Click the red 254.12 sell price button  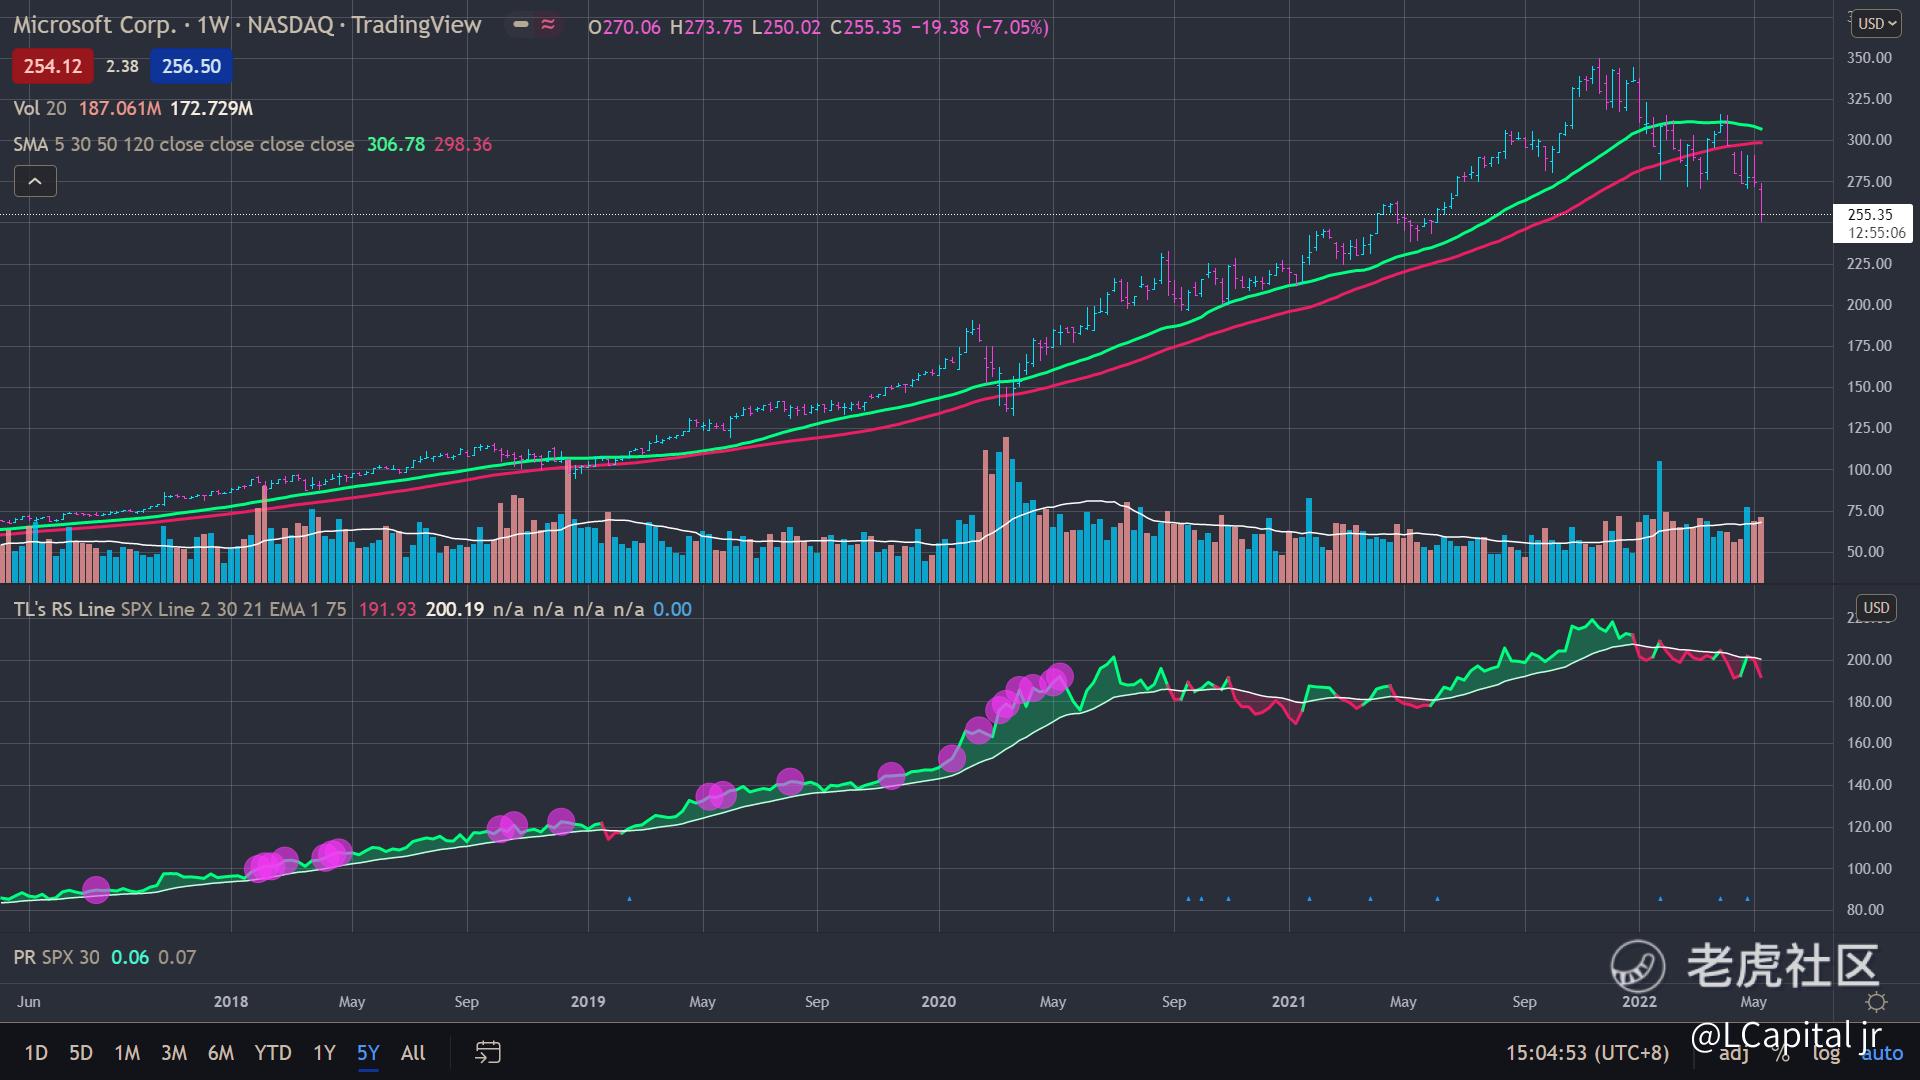click(x=53, y=66)
